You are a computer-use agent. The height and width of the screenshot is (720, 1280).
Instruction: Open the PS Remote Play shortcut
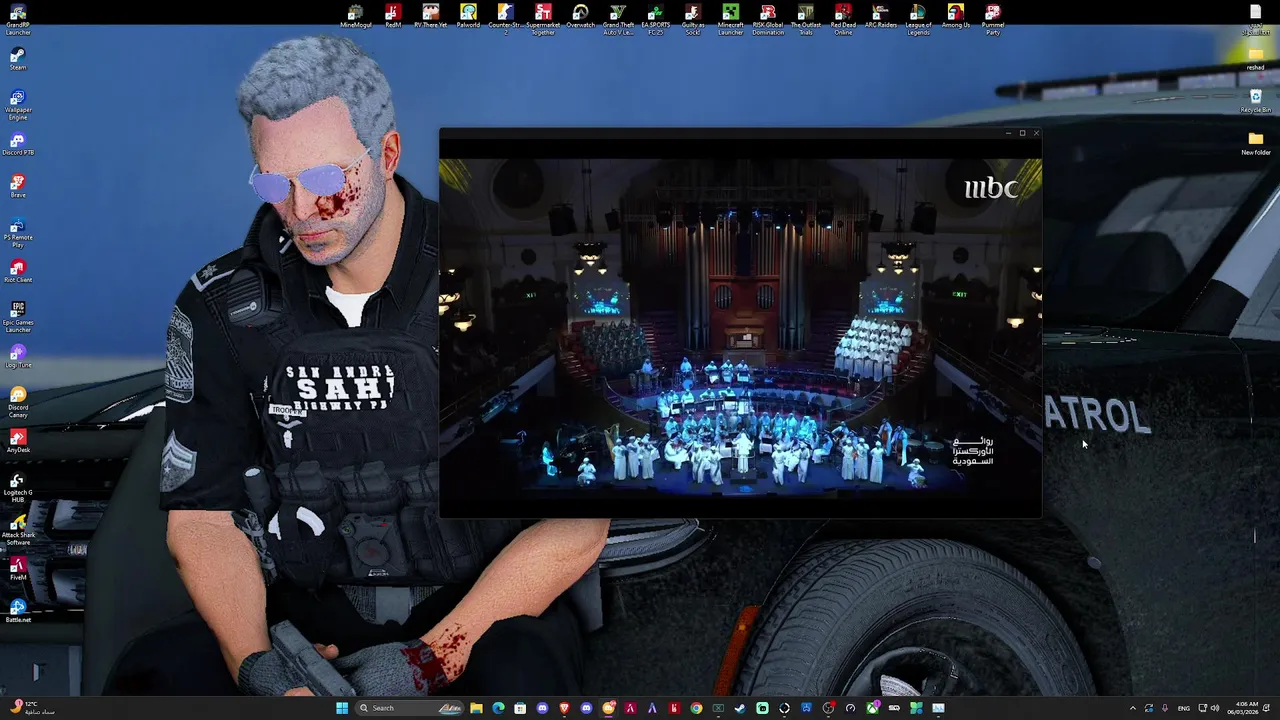(x=18, y=232)
